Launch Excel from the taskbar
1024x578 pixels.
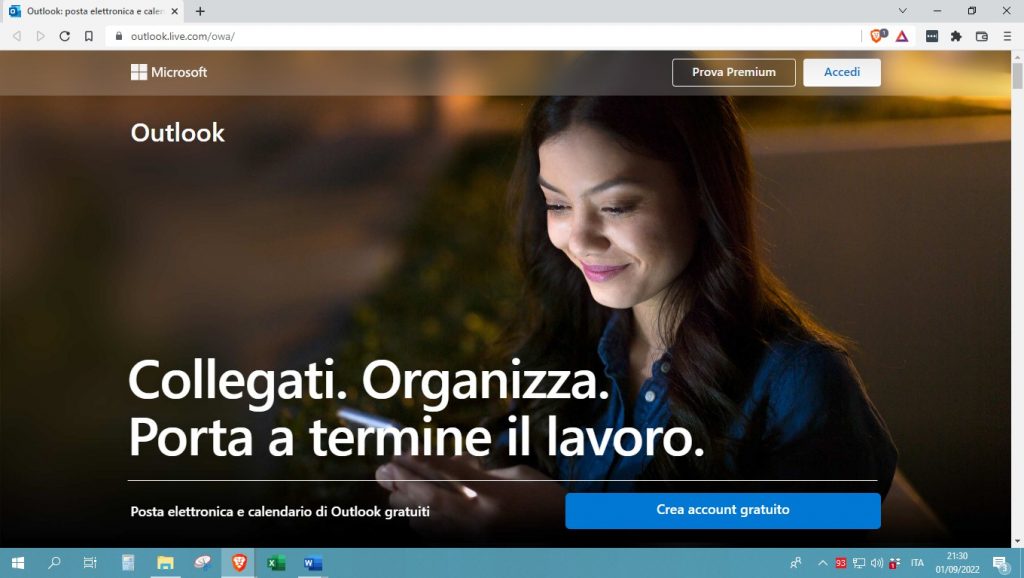pyautogui.click(x=276, y=563)
